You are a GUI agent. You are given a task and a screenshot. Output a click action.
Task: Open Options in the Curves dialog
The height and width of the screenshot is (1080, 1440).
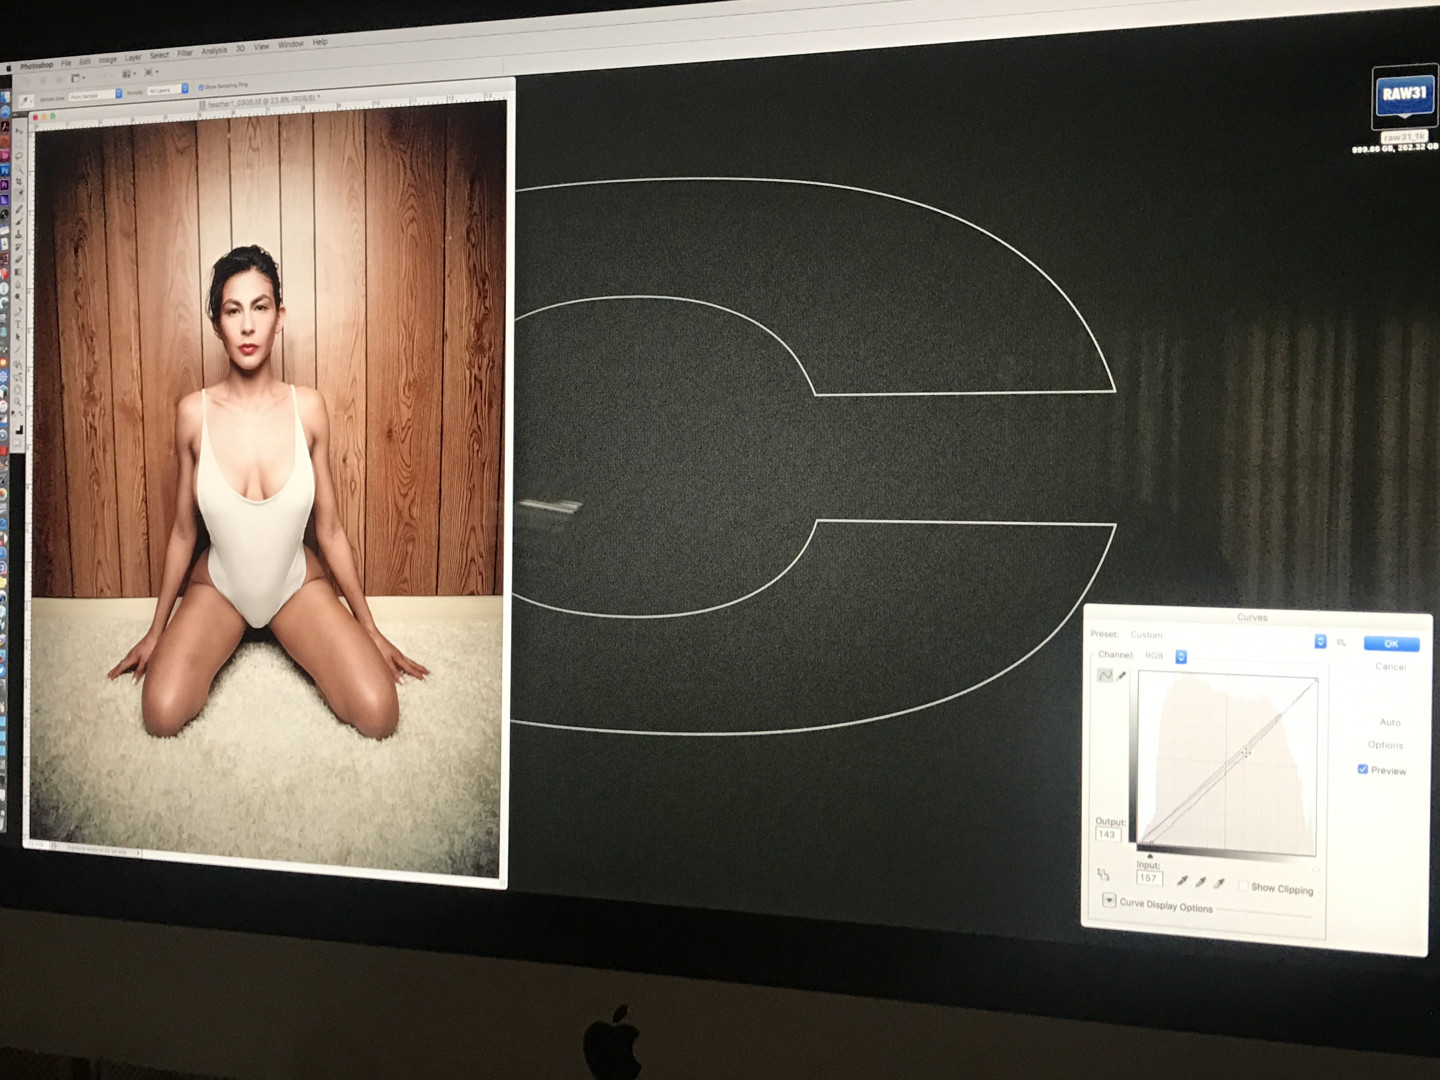click(1385, 745)
